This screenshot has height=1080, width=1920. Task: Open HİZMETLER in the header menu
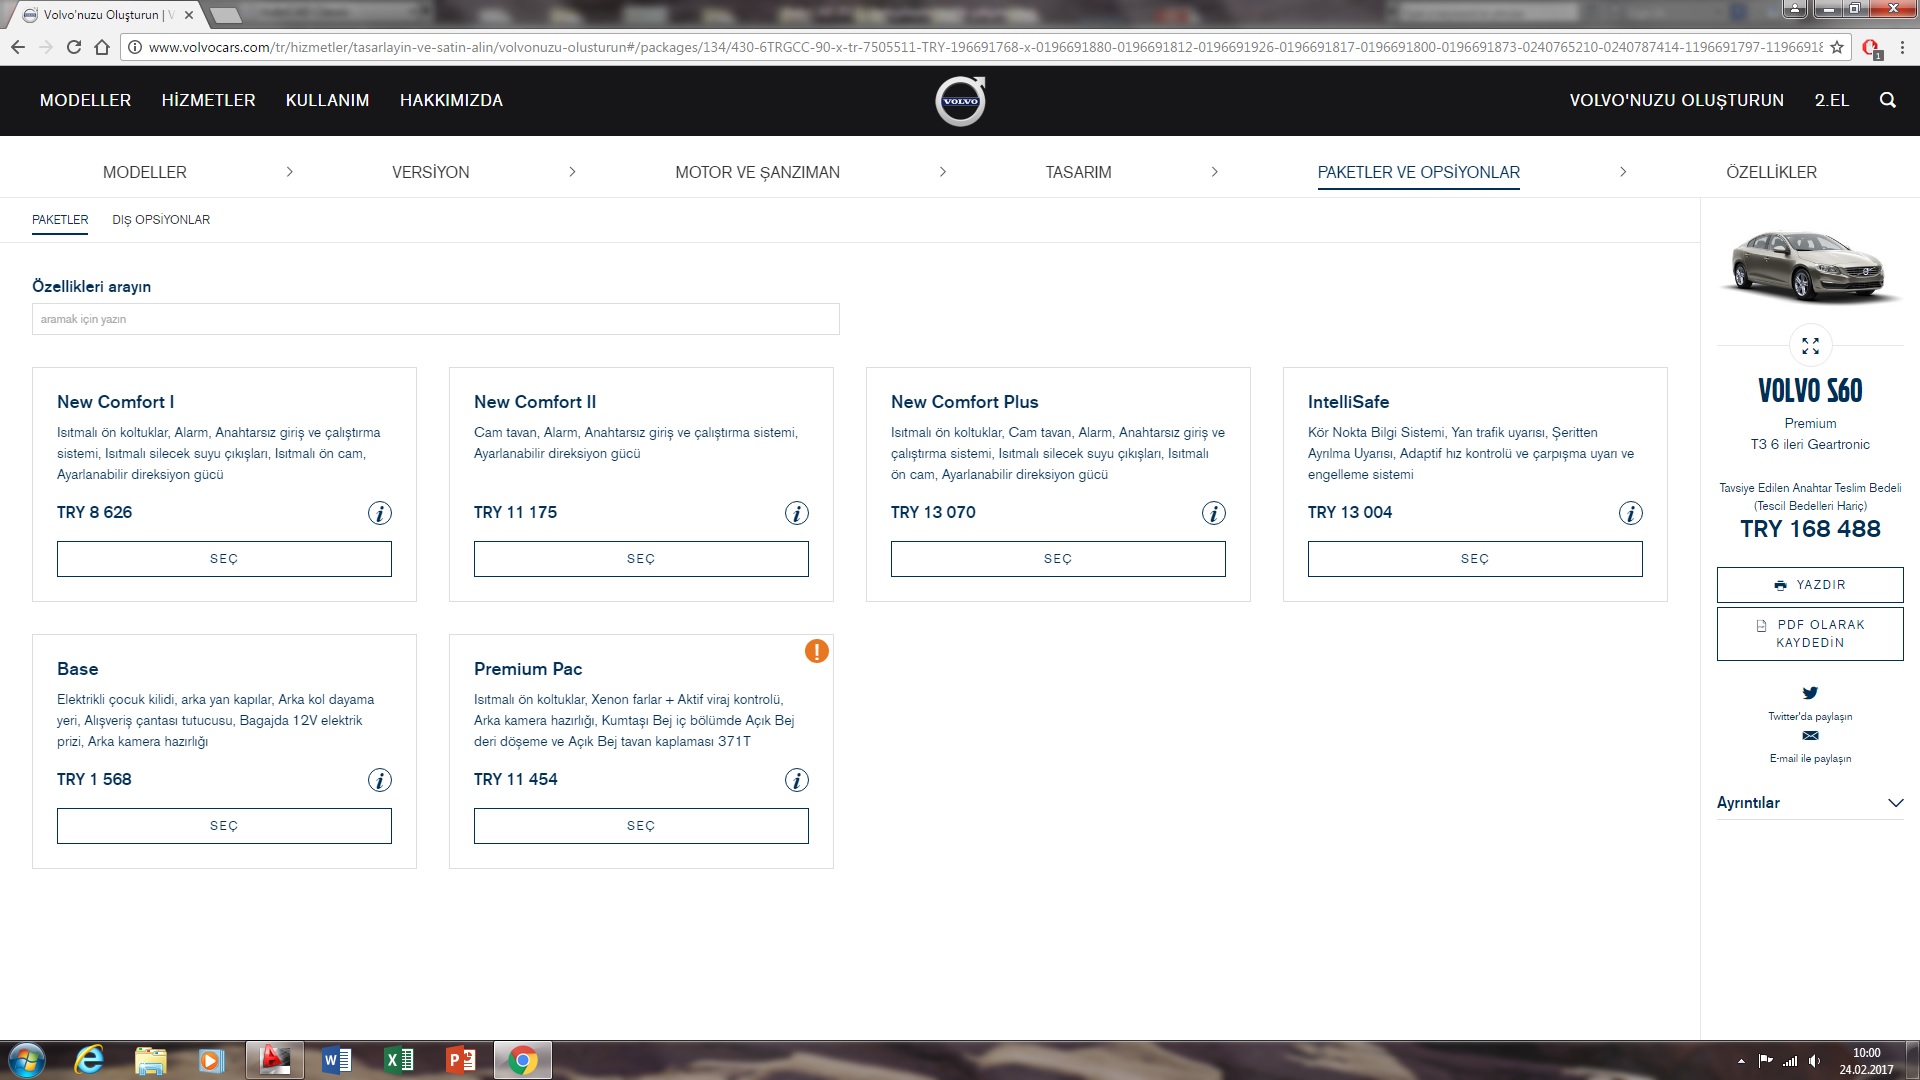pos(208,100)
